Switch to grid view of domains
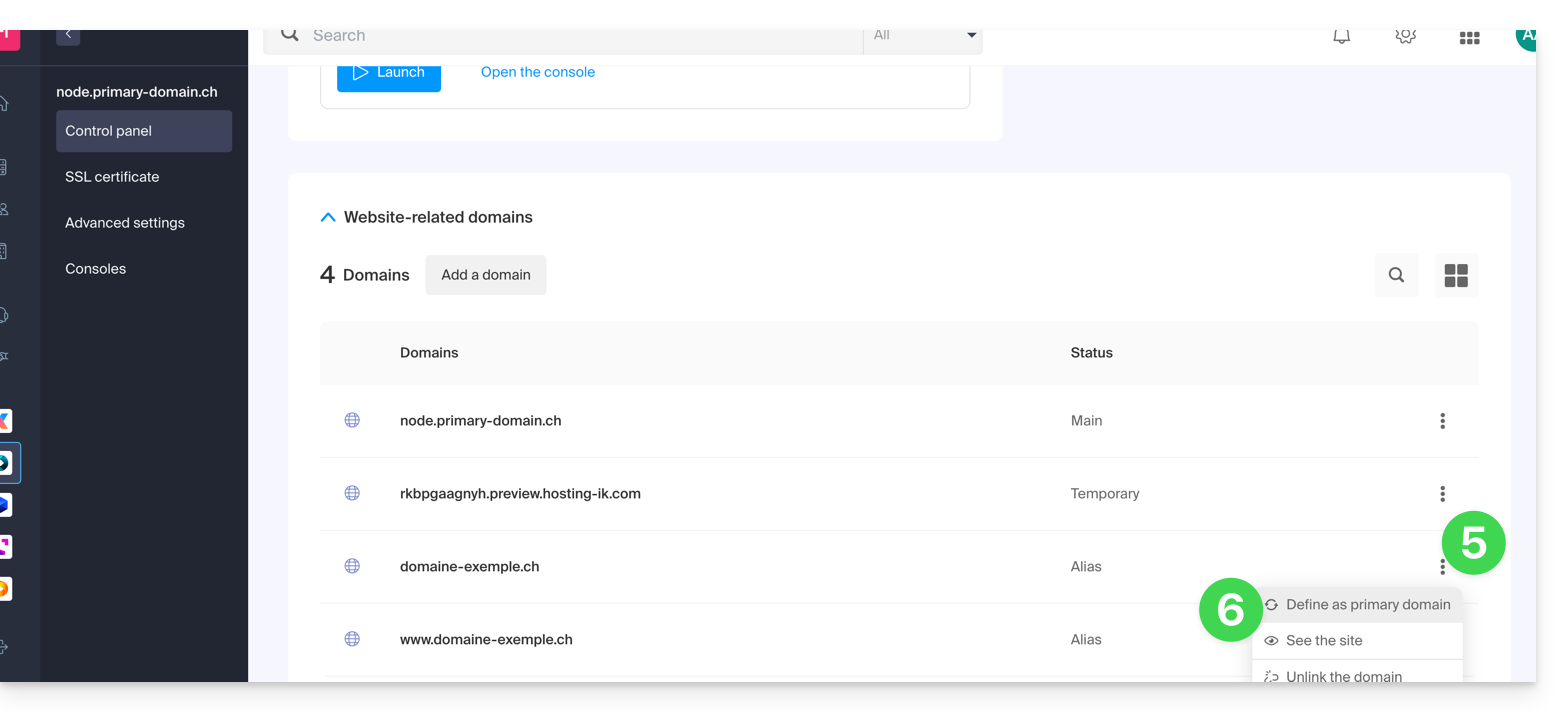Screen dimensions: 1566x712 click(1456, 275)
